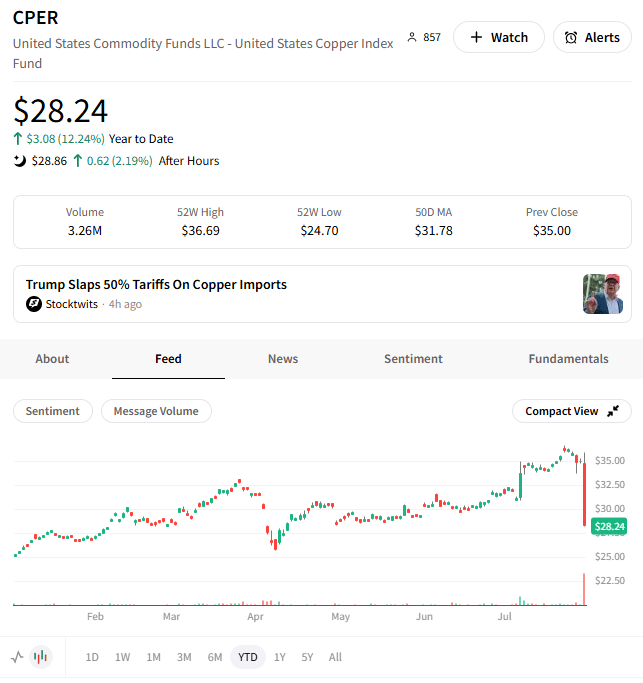This screenshot has height=683, width=643.
Task: Click the CPER ticker heading
Action: click(x=35, y=18)
